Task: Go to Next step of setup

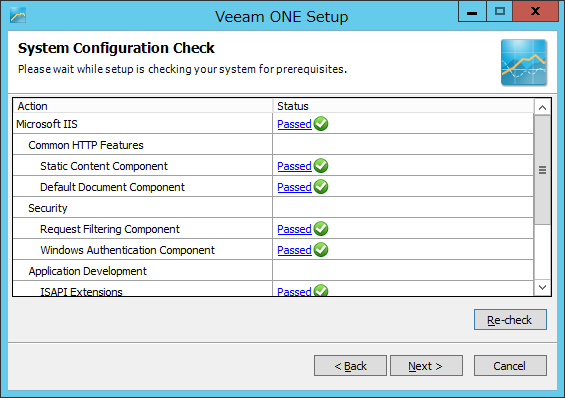Action: coord(426,366)
